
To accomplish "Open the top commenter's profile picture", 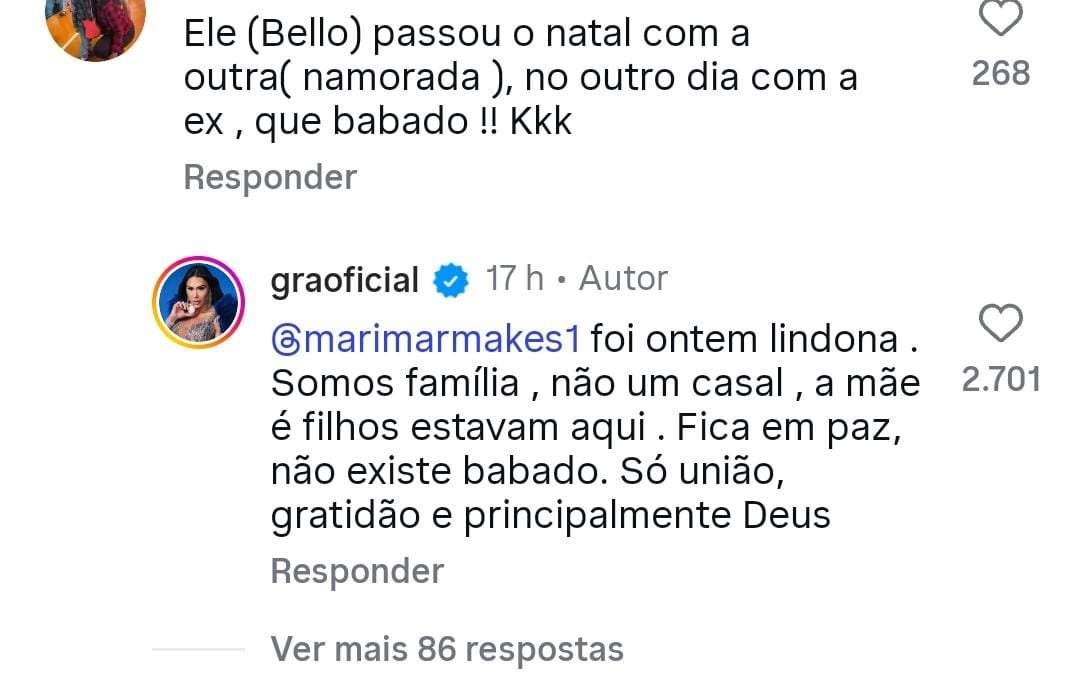I will pos(98,20).
